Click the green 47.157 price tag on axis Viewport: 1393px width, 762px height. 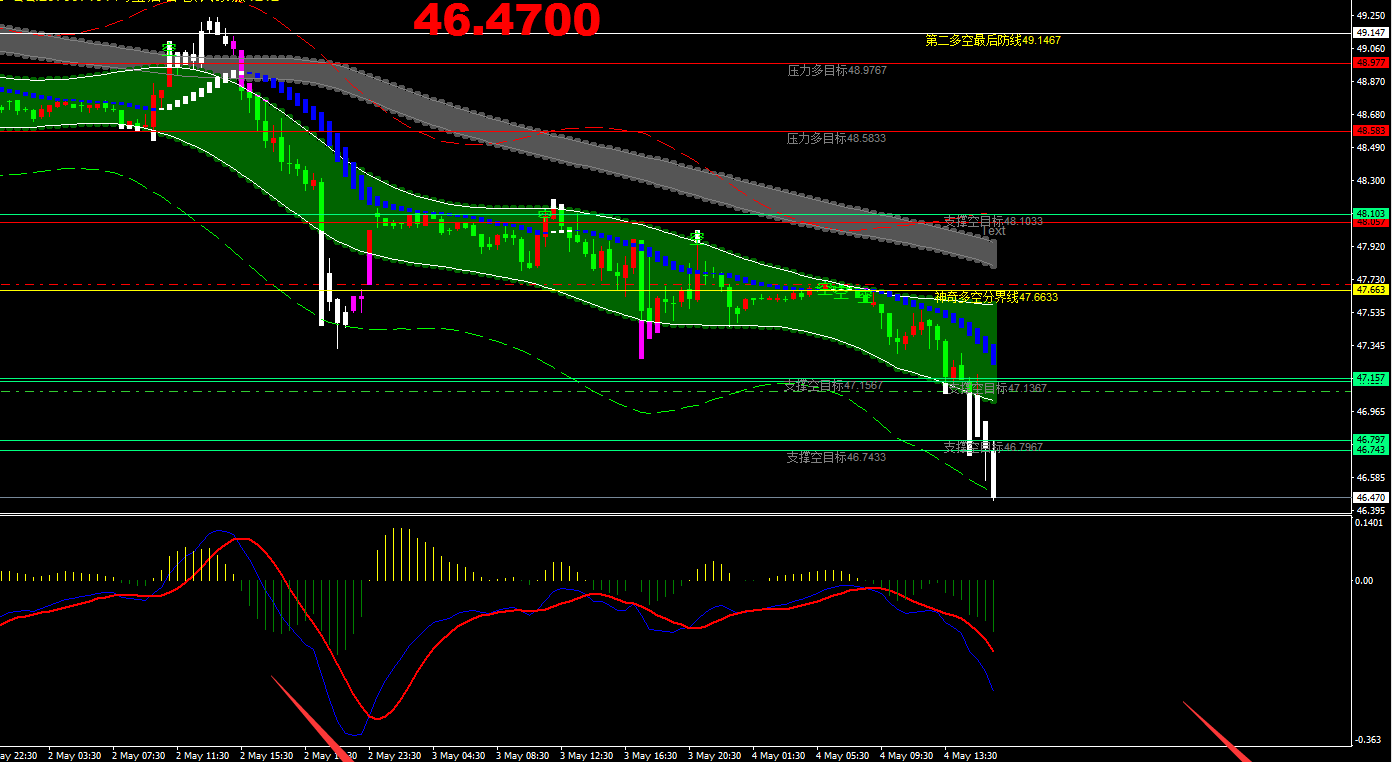pos(1370,379)
